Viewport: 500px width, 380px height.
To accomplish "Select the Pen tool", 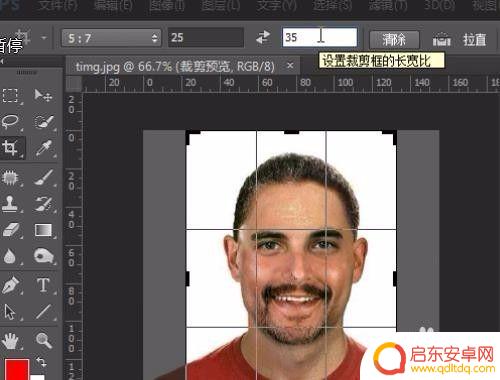I will (x=11, y=285).
